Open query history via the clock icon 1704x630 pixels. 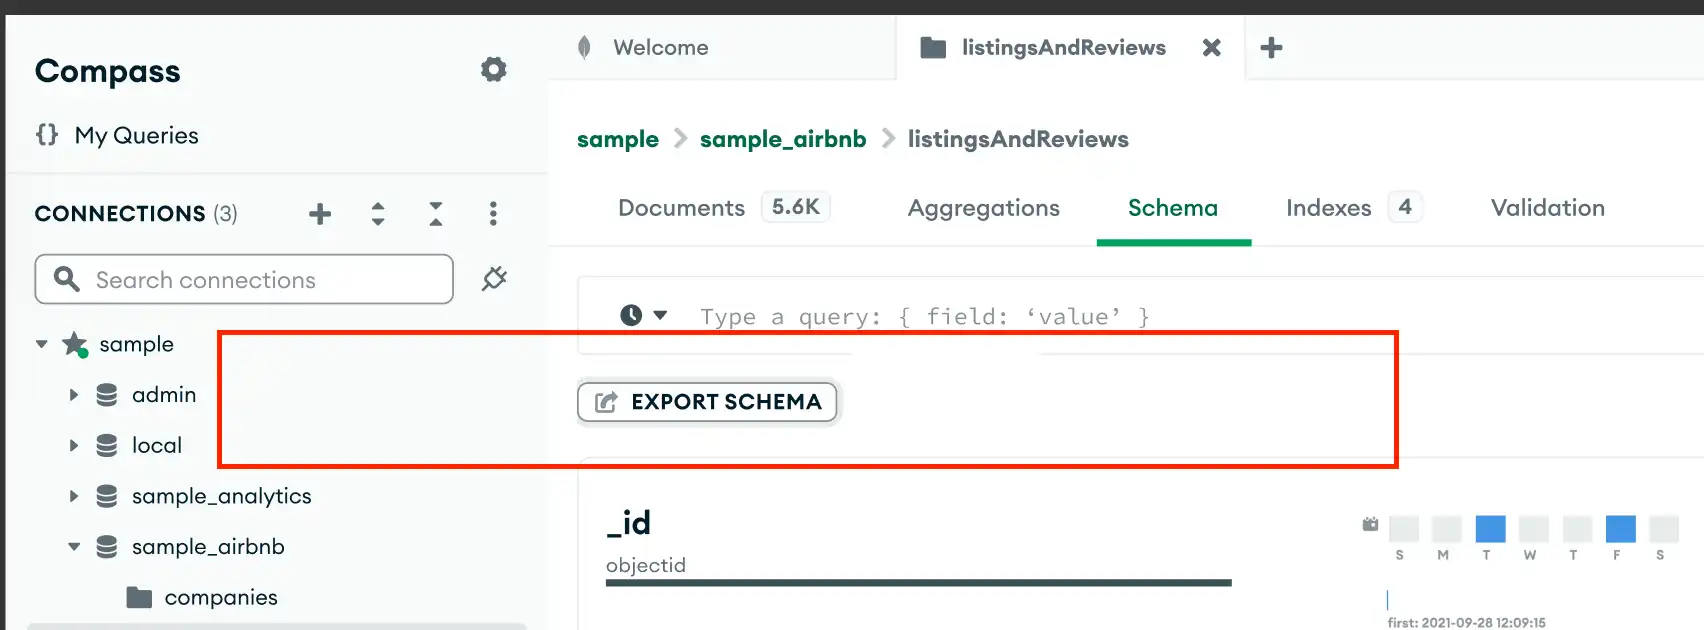tap(630, 315)
